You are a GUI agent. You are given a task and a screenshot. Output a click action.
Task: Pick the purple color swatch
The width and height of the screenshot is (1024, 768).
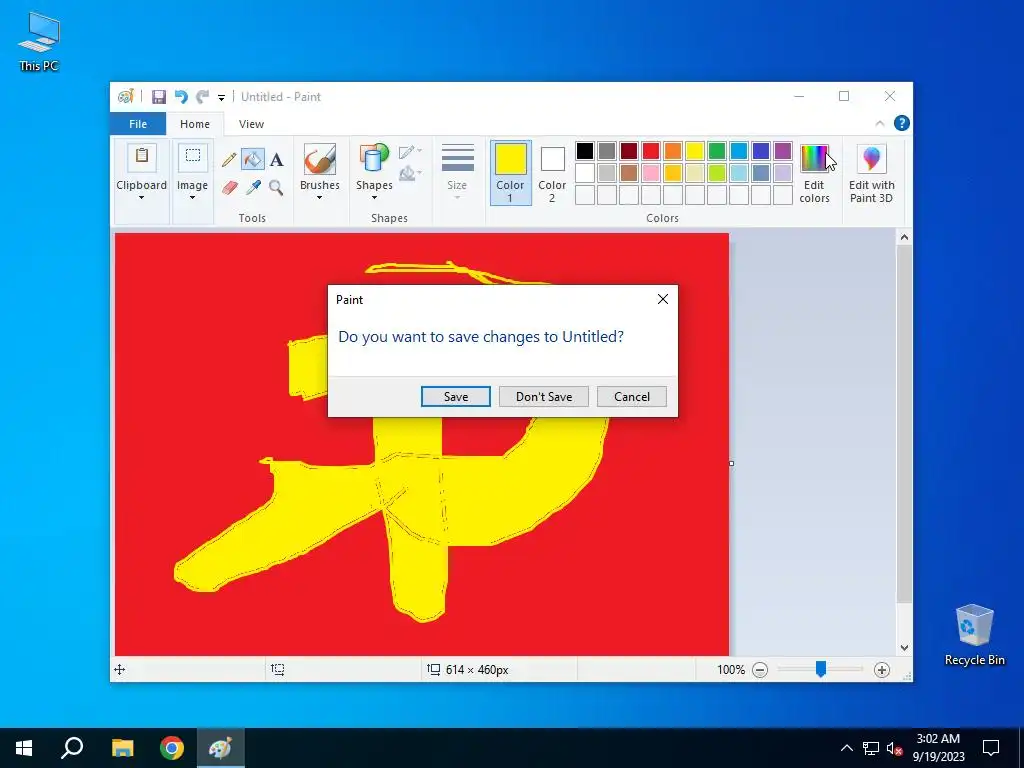pos(782,151)
